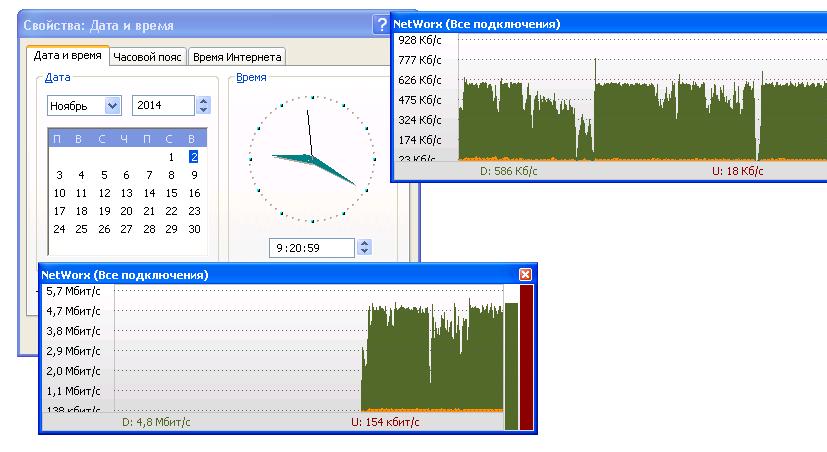Image resolution: width=827 pixels, height=452 pixels.
Task: Select day 9 in calendar
Action: click(194, 175)
